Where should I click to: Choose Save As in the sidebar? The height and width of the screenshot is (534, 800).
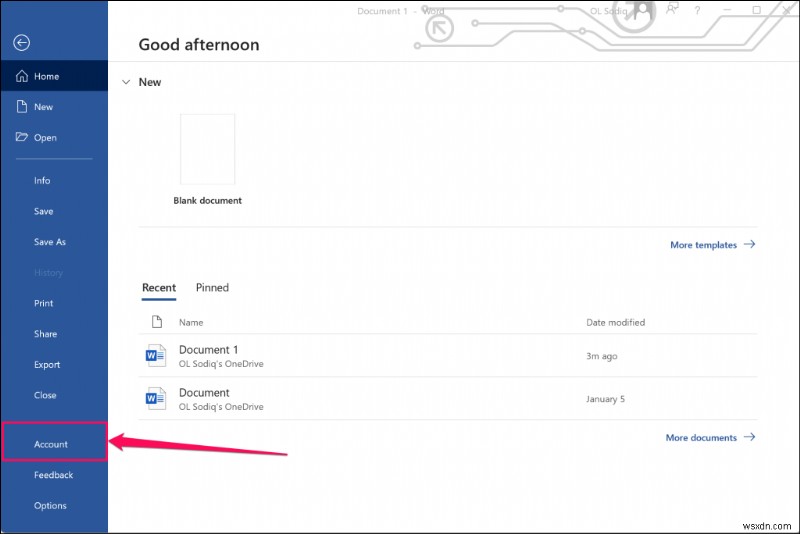[49, 242]
